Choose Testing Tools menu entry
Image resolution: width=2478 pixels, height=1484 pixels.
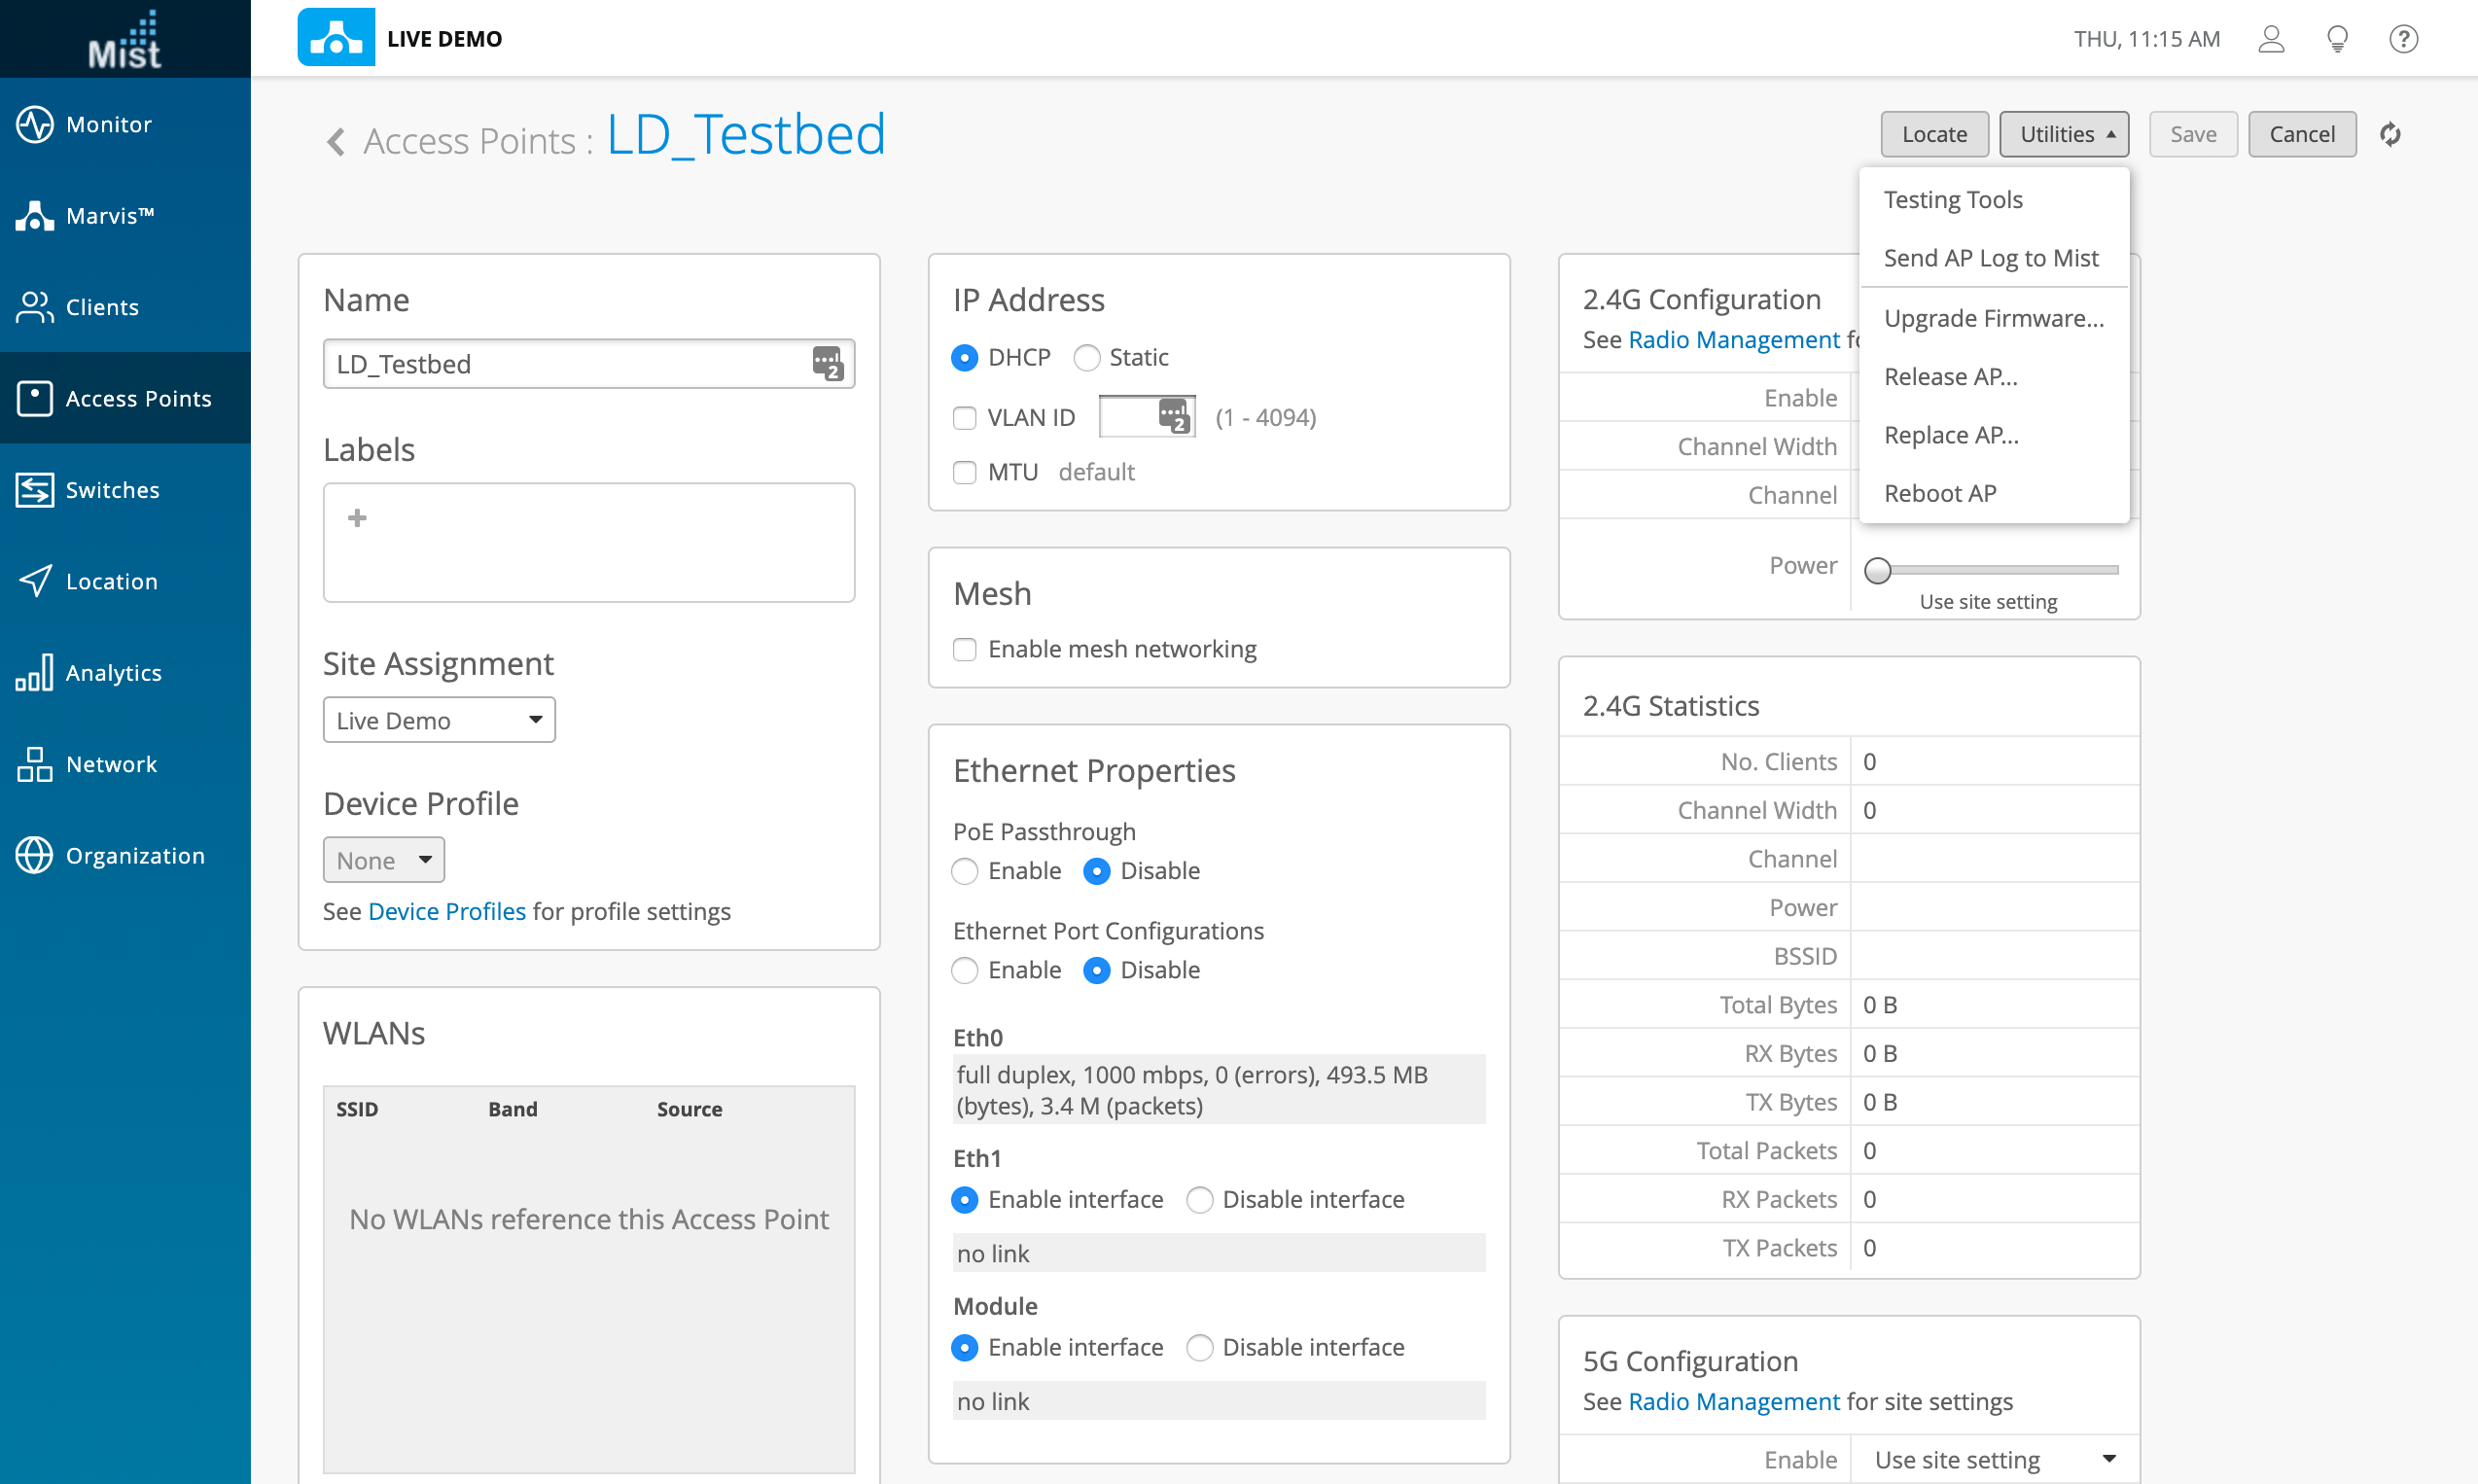(1952, 199)
